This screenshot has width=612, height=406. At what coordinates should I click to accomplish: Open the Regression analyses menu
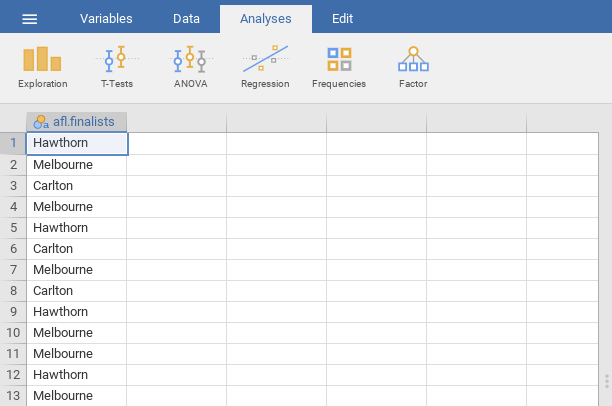(x=265, y=67)
